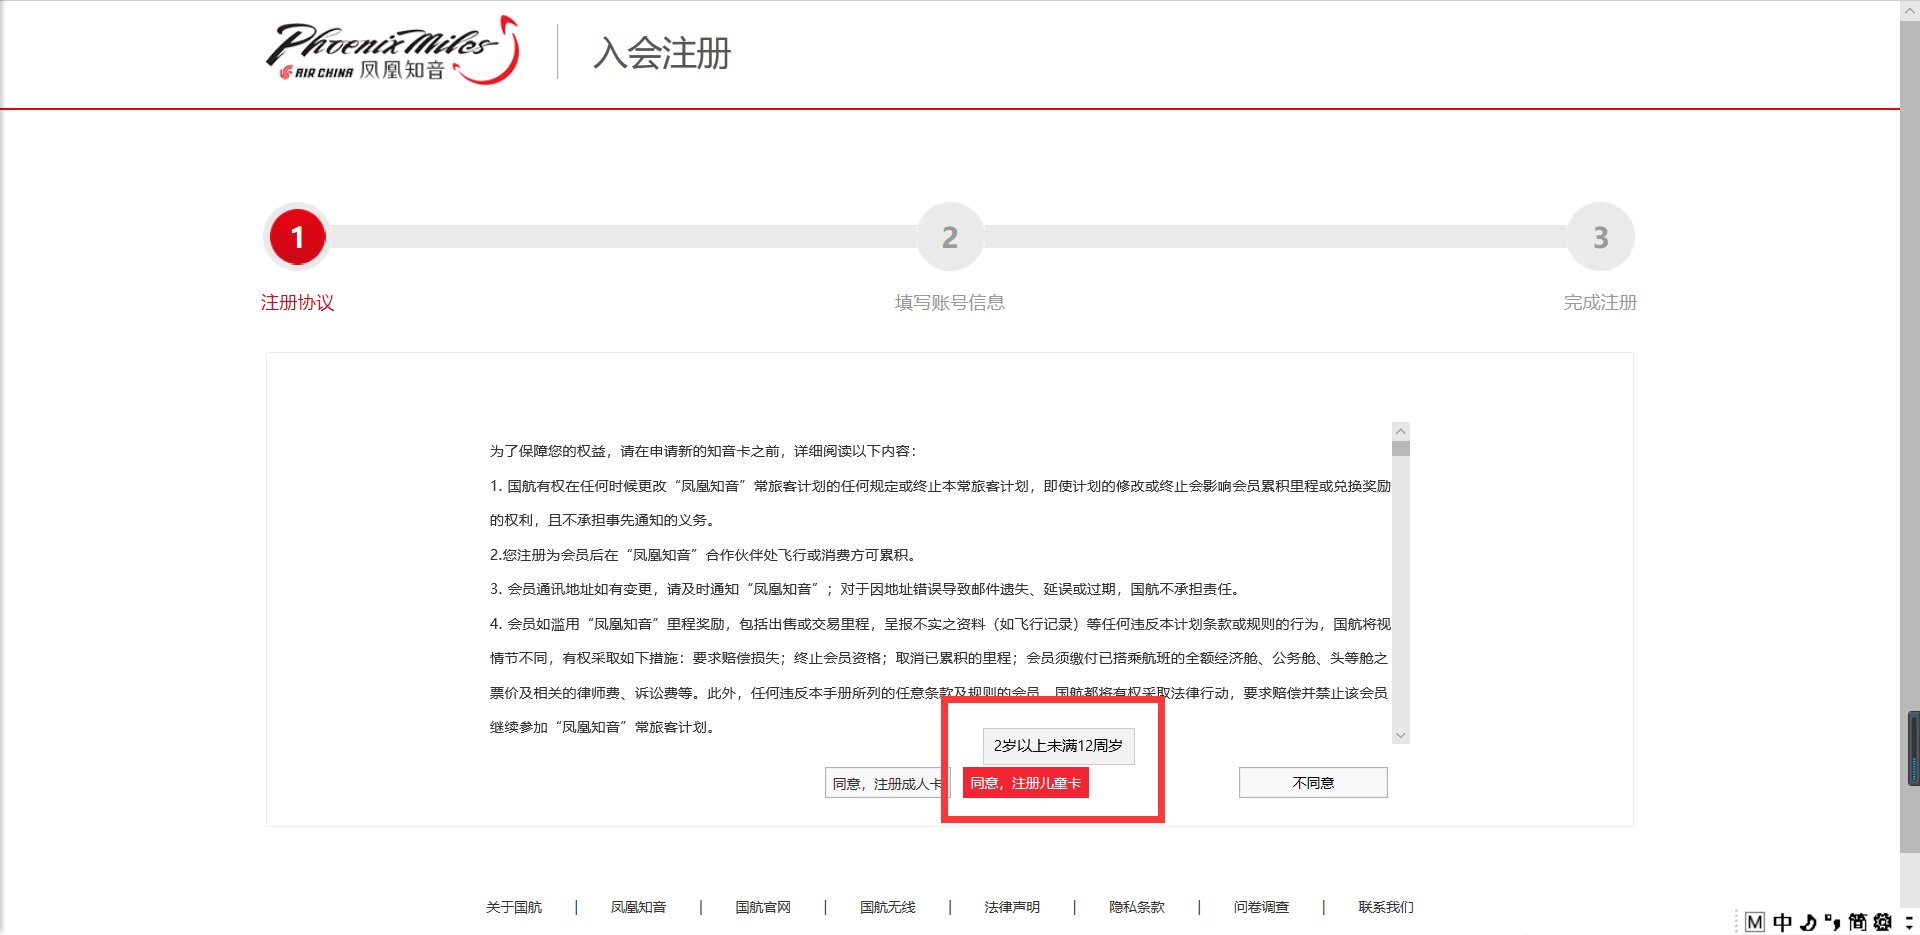Toggle the IME half-width moon icon
This screenshot has width=1920, height=935.
click(x=1808, y=922)
